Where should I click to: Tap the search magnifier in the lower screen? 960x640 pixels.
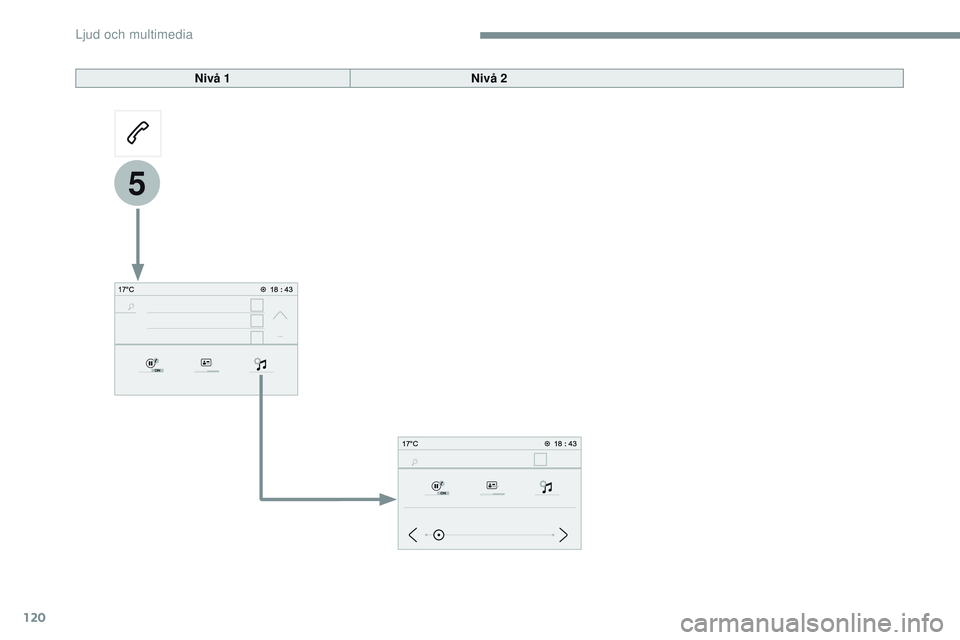pos(413,461)
